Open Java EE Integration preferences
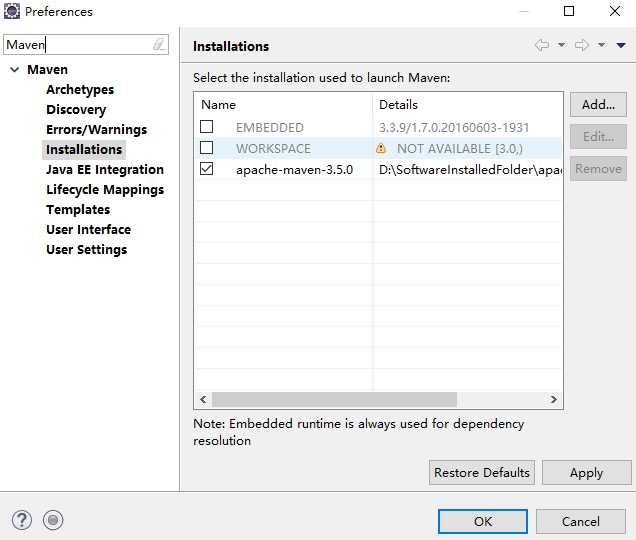 (105, 169)
